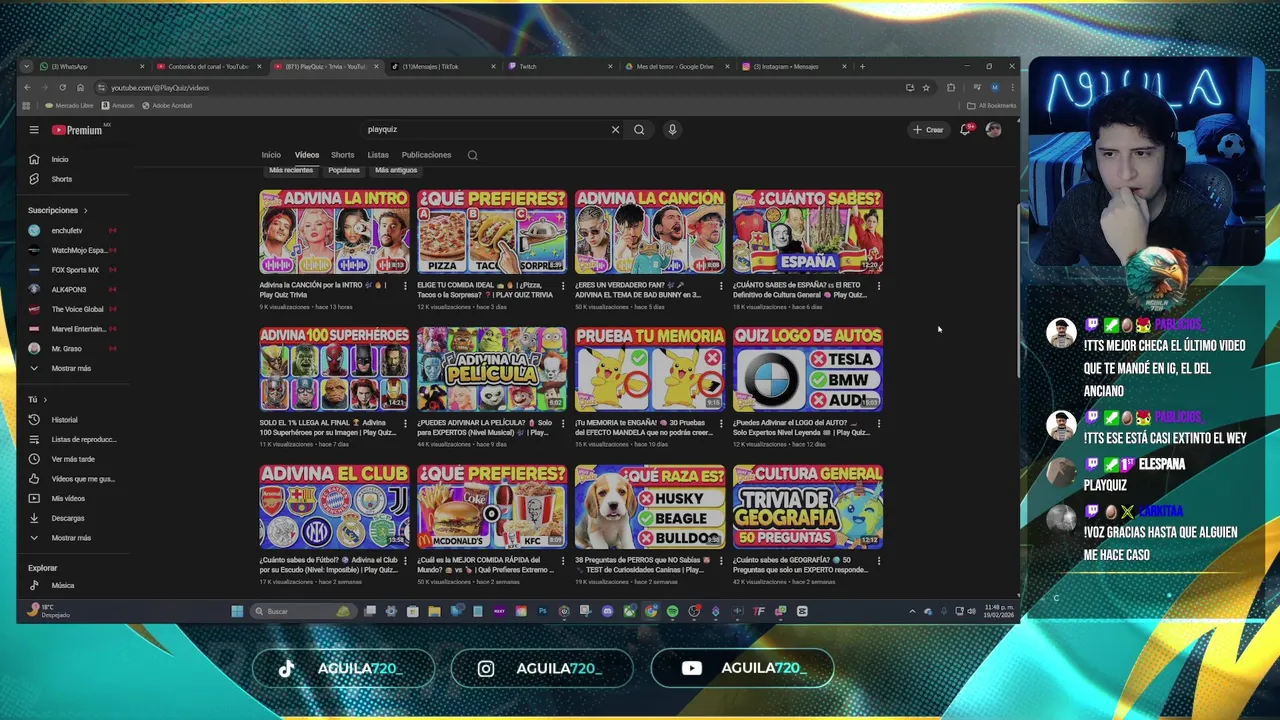
Task: Go back in browser history
Action: (27, 87)
